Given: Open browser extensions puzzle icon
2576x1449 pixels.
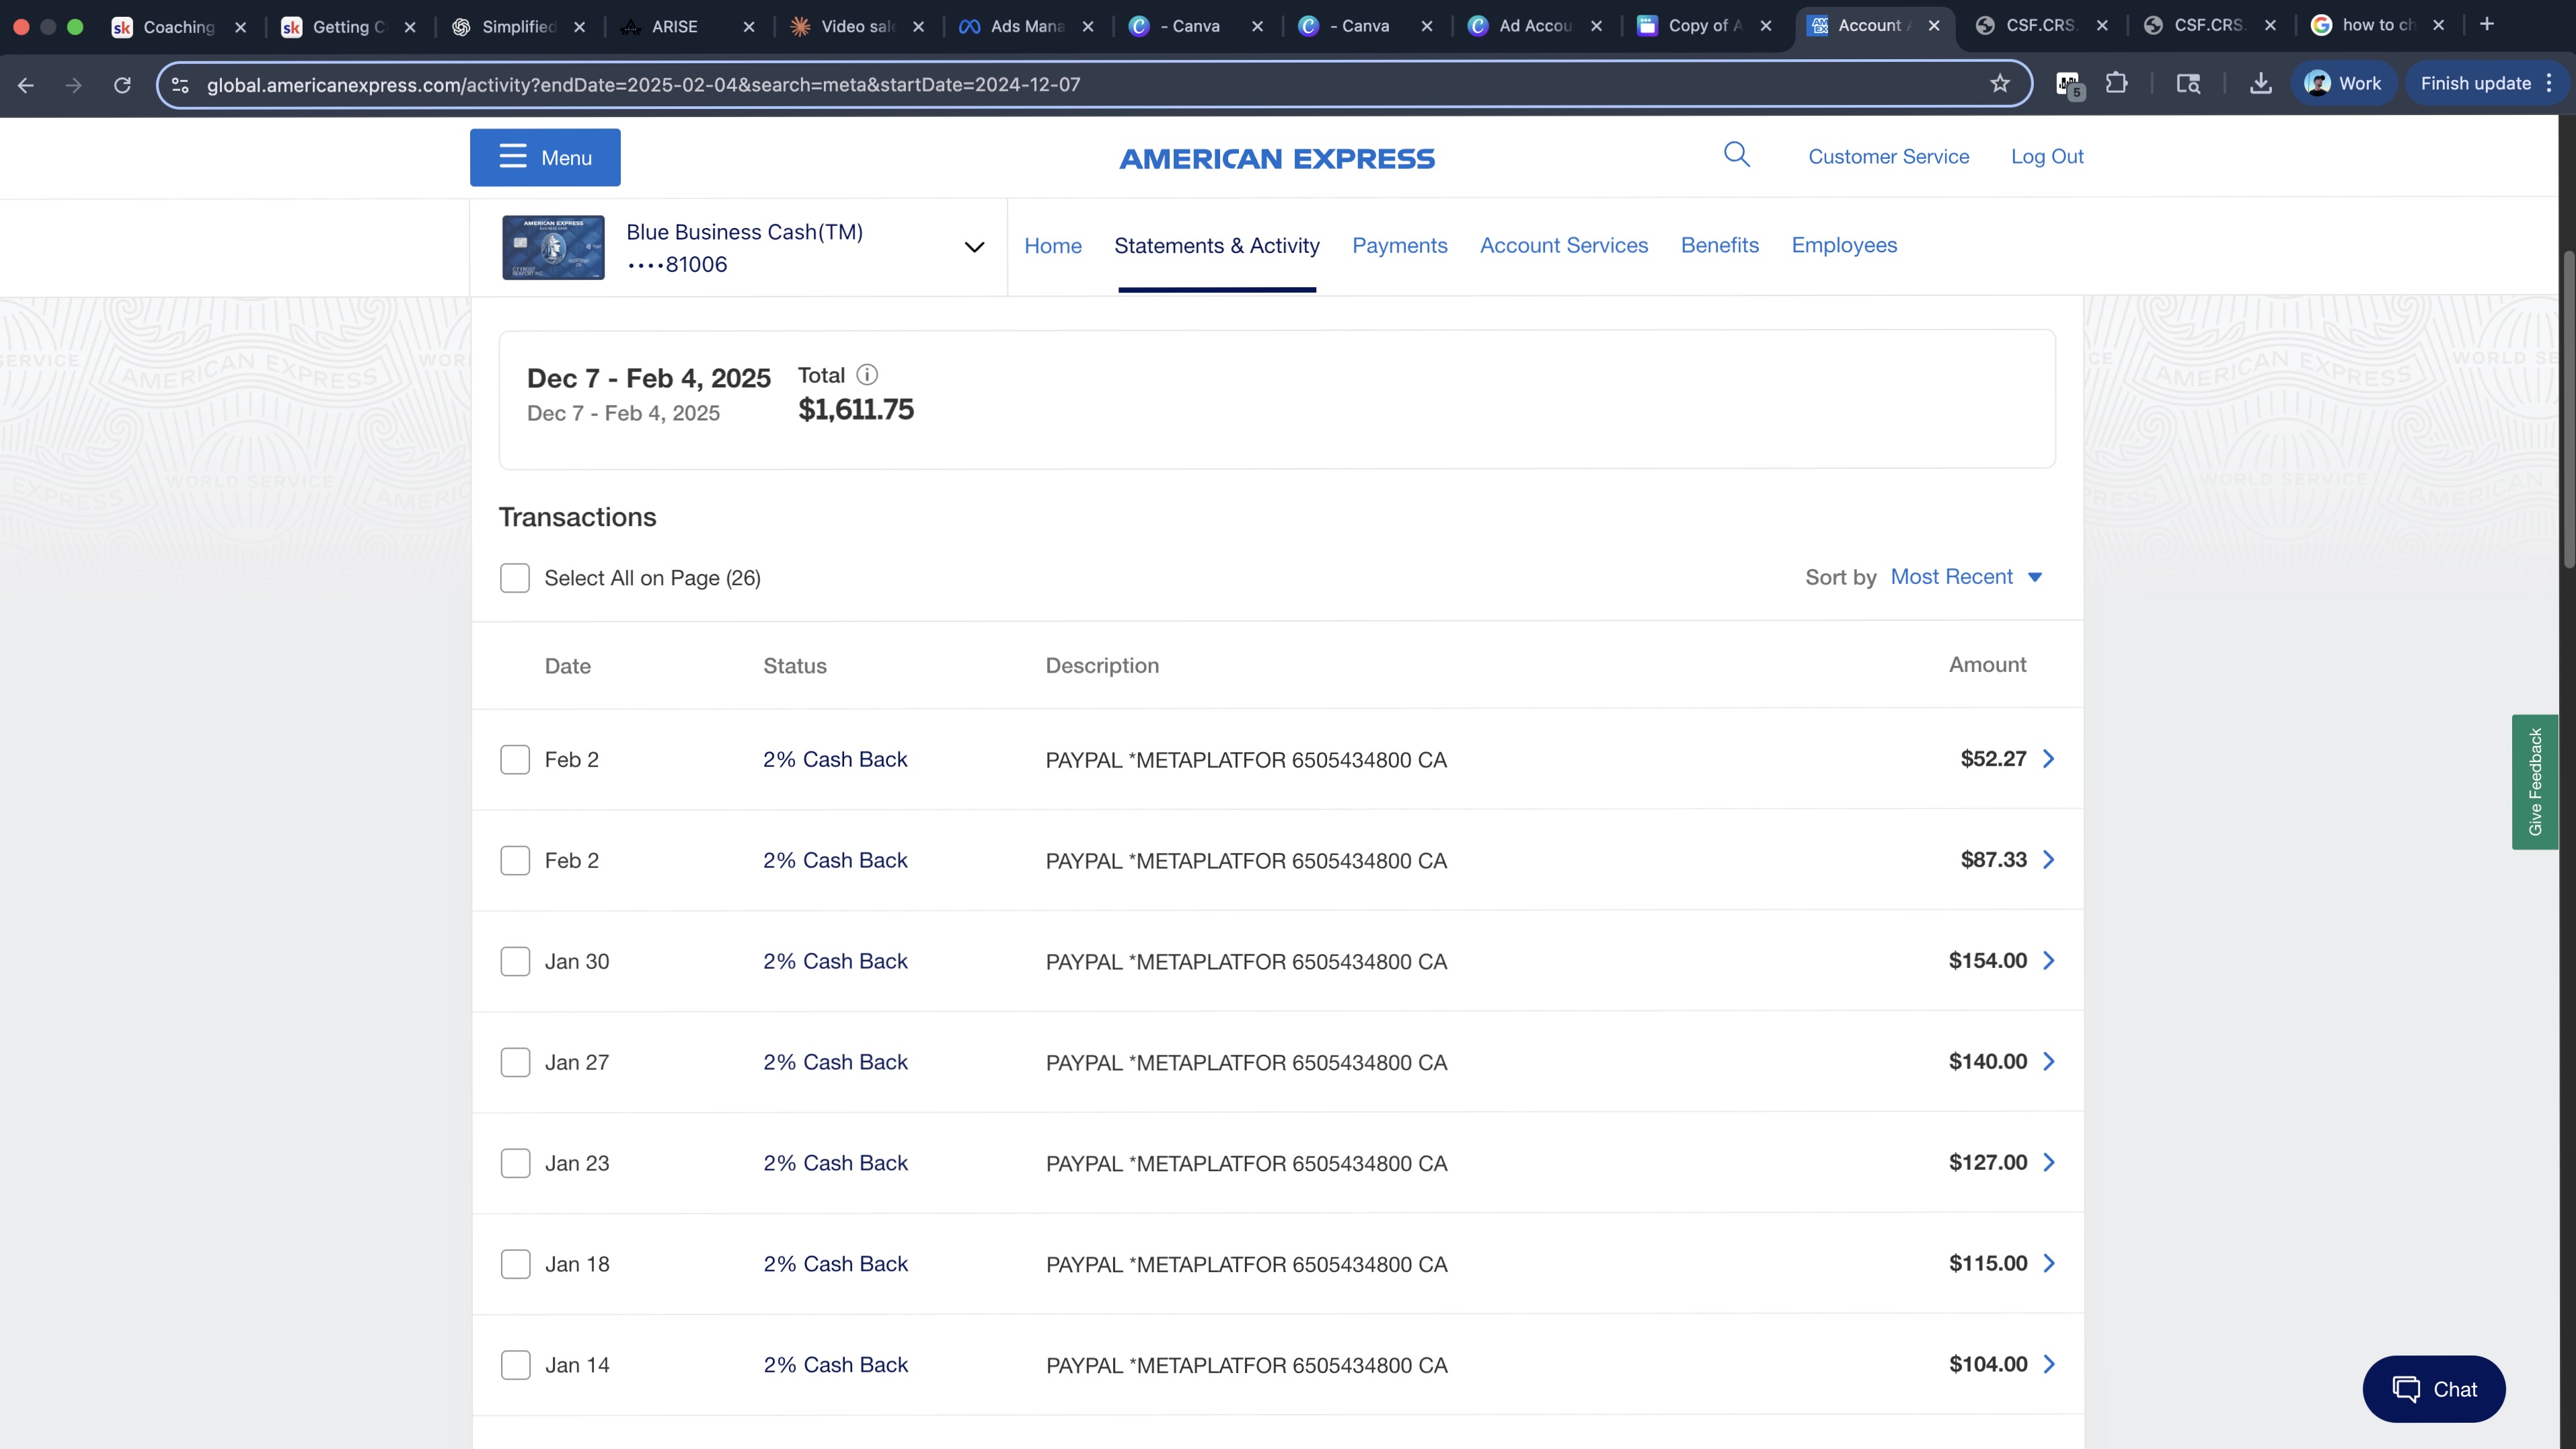Looking at the screenshot, I should coord(2116,84).
